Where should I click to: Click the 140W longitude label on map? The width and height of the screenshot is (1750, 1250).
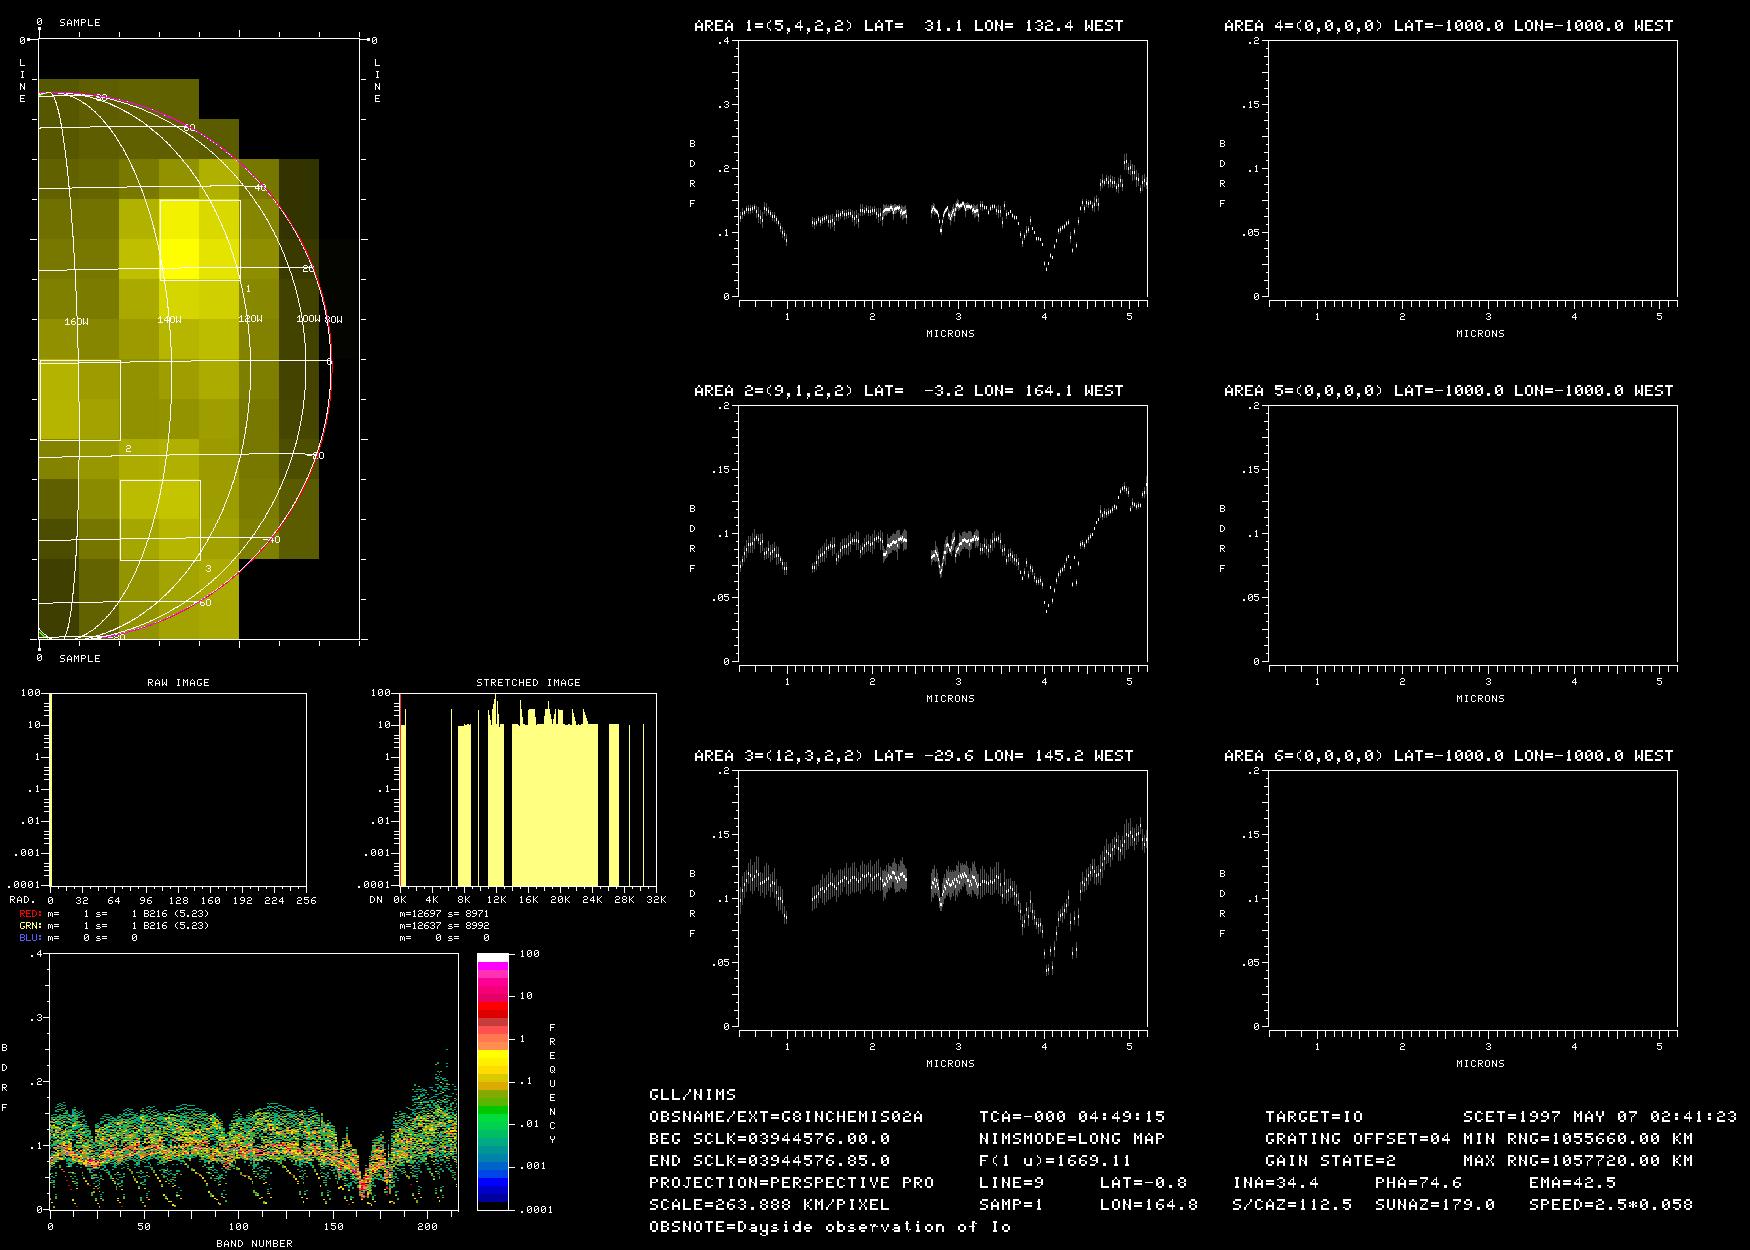point(169,320)
